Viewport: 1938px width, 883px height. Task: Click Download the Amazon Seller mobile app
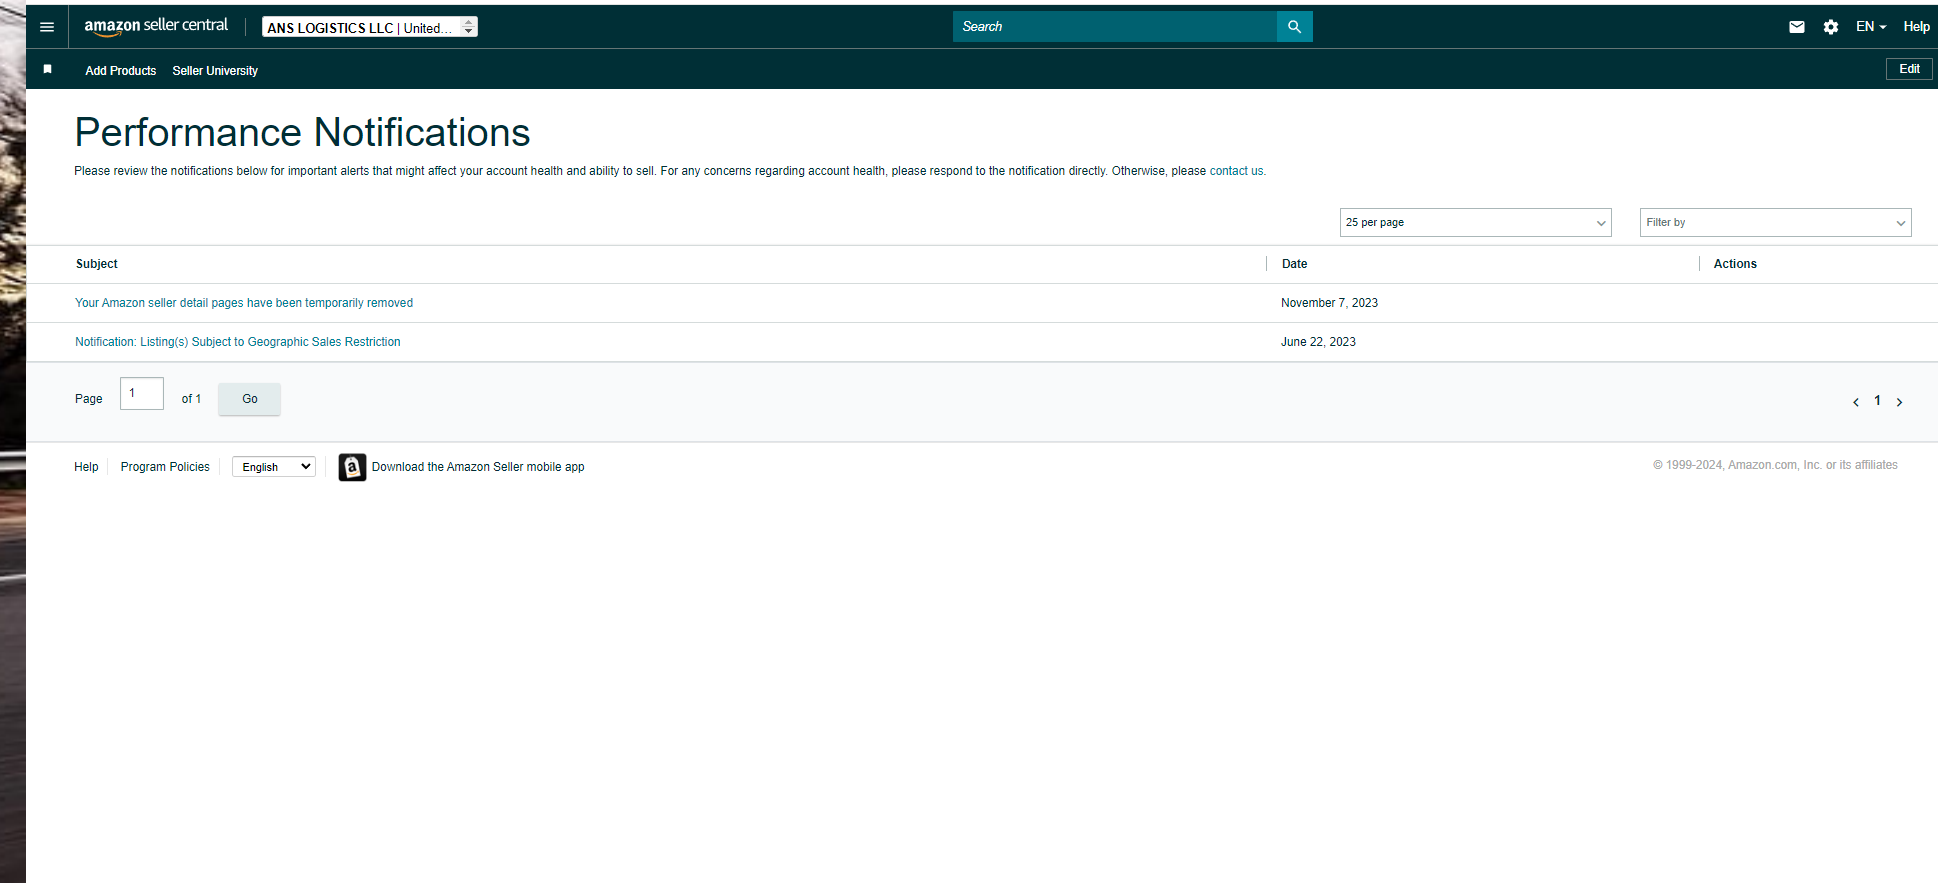point(478,467)
